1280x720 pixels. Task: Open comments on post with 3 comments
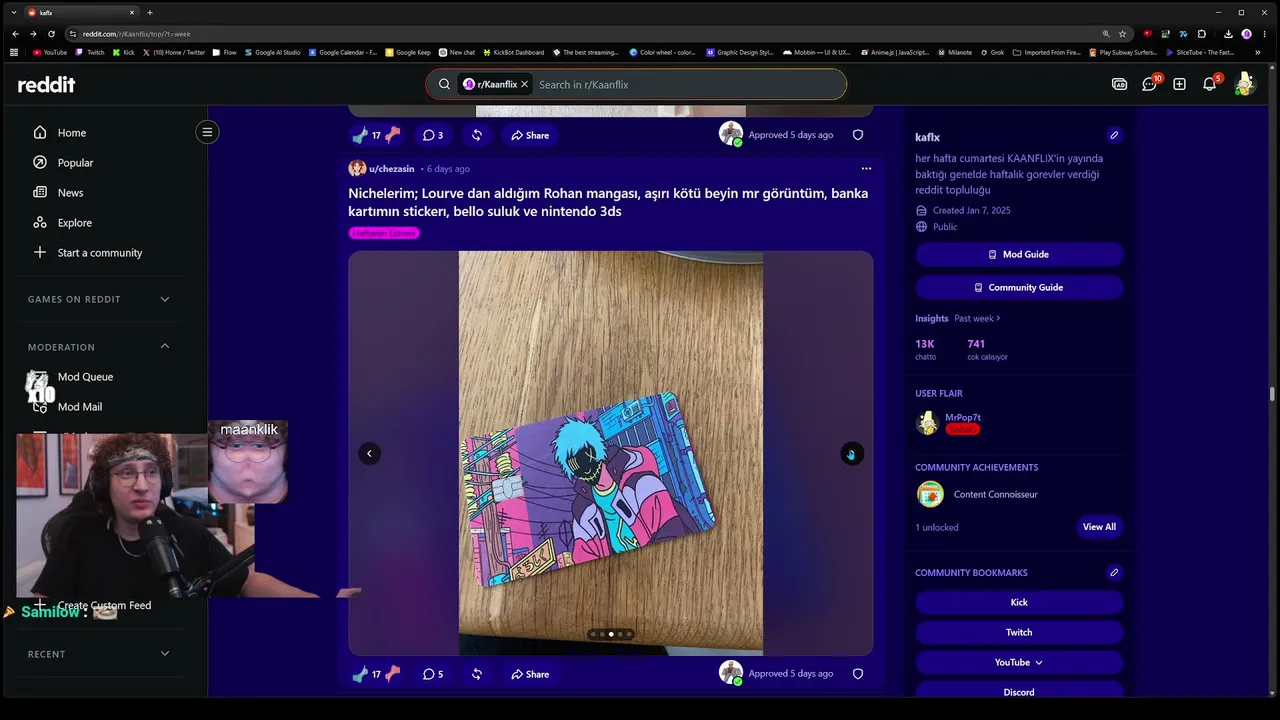433,135
